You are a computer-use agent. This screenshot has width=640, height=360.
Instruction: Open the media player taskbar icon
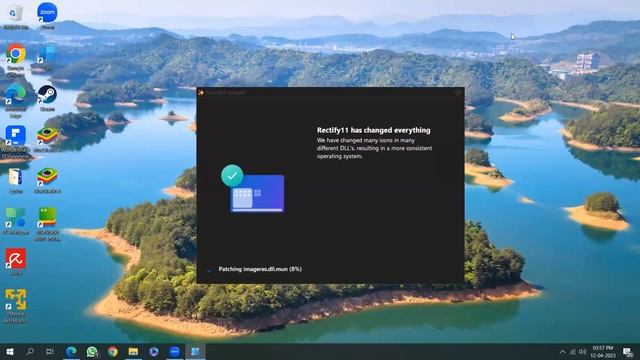coord(154,351)
